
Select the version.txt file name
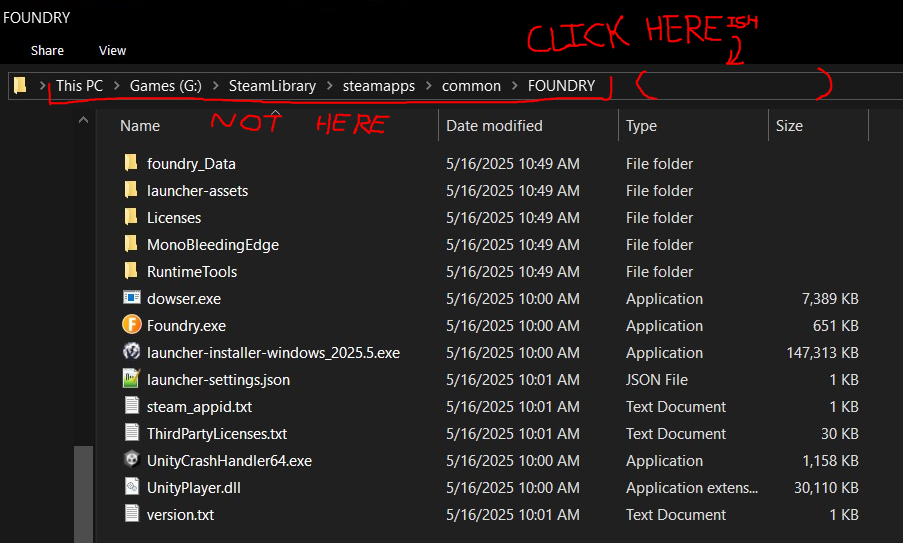[x=180, y=515]
